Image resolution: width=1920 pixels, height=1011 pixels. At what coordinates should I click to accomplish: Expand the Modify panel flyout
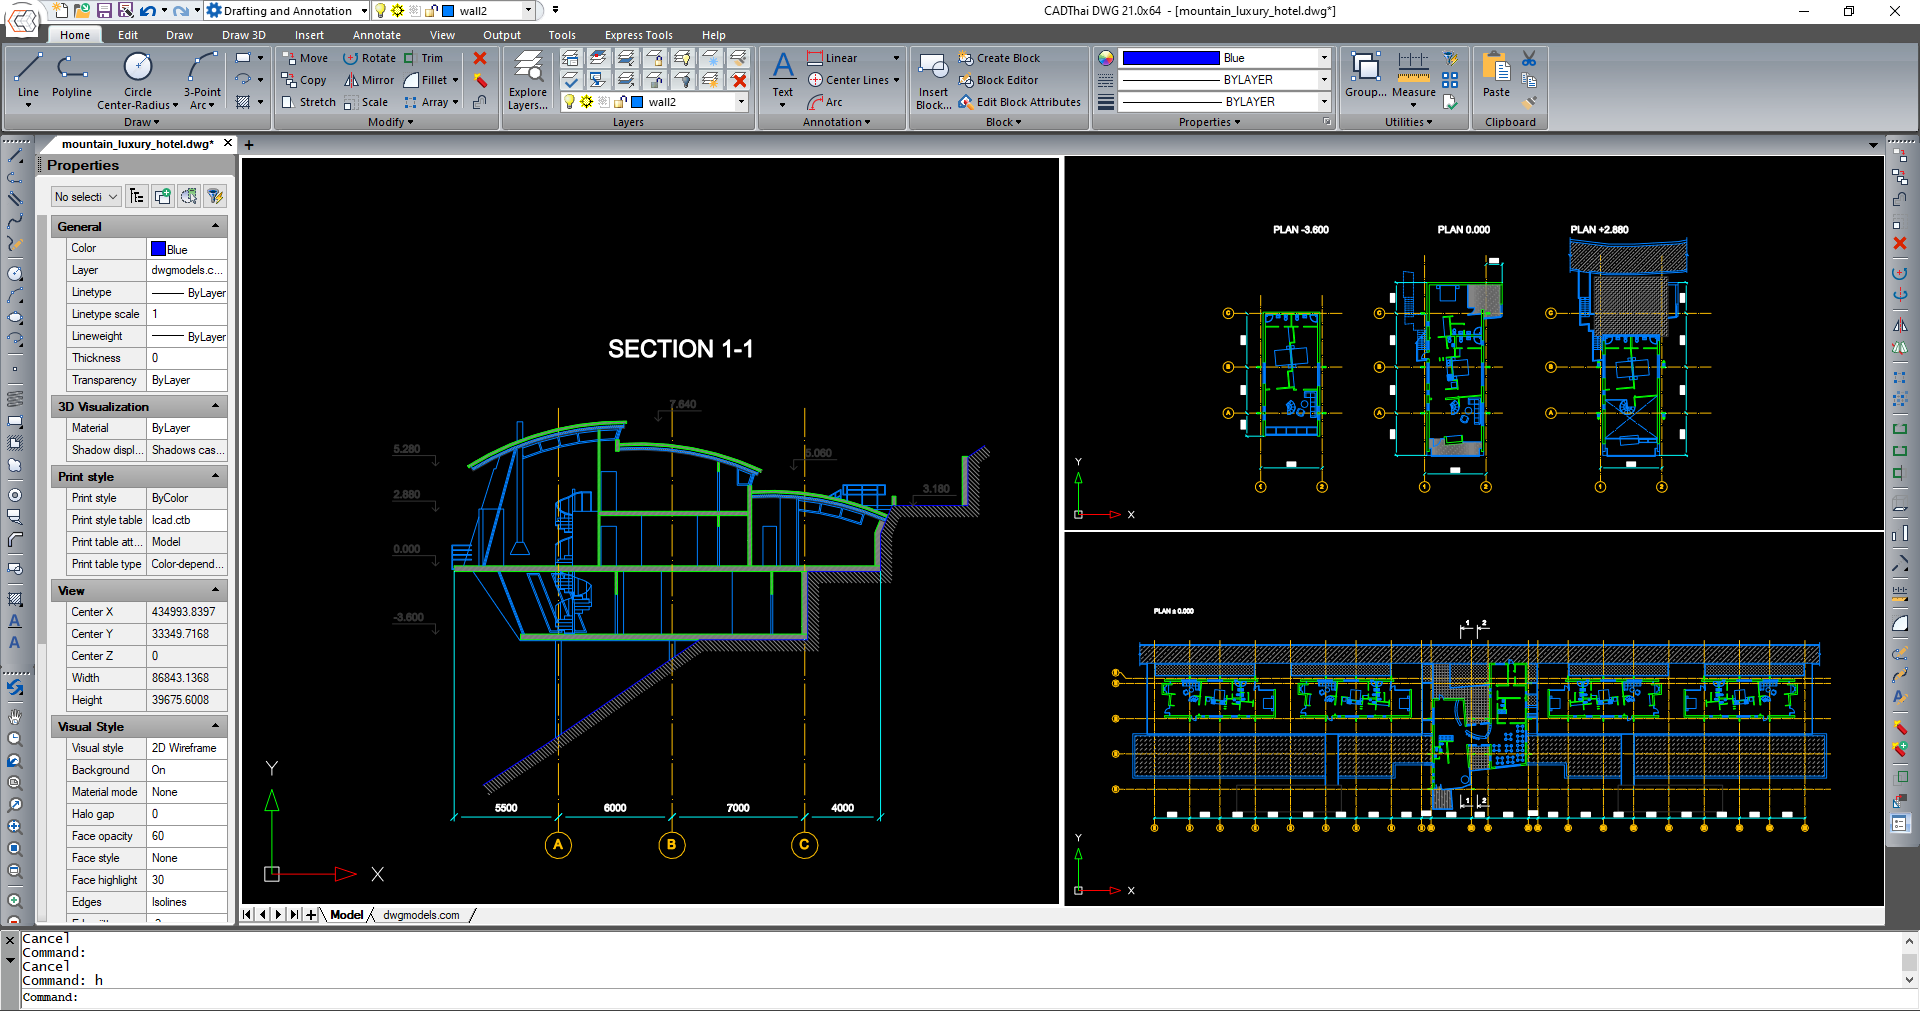390,122
